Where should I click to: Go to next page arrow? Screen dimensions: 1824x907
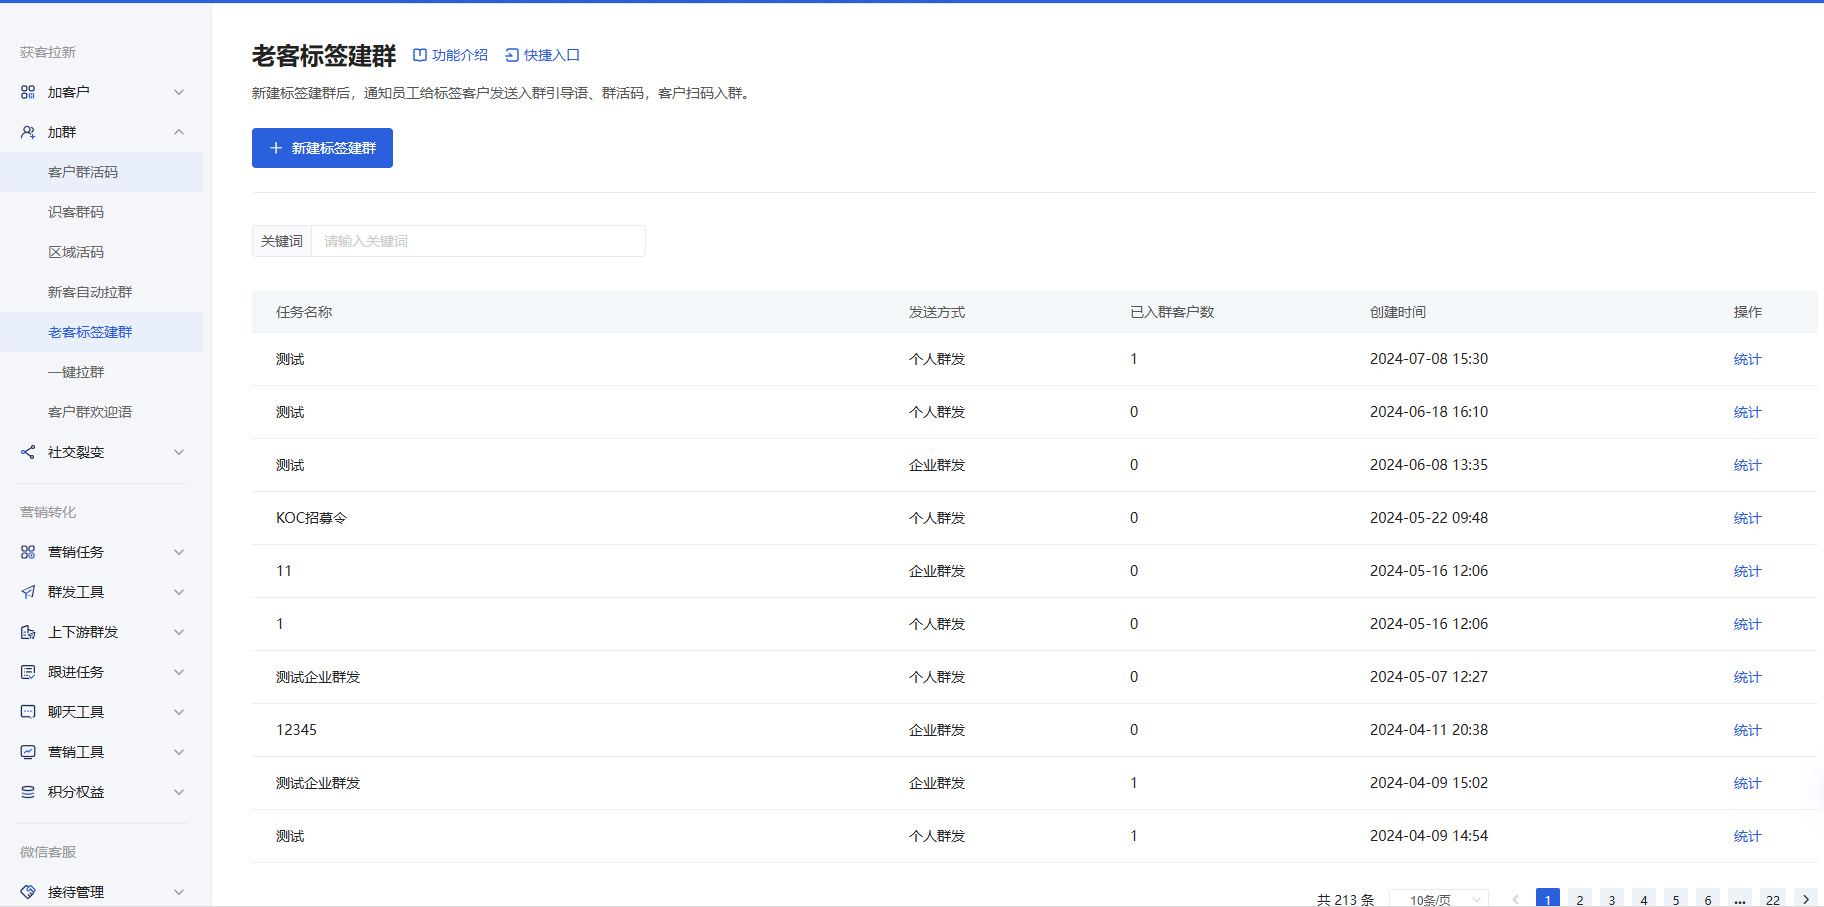(1806, 899)
